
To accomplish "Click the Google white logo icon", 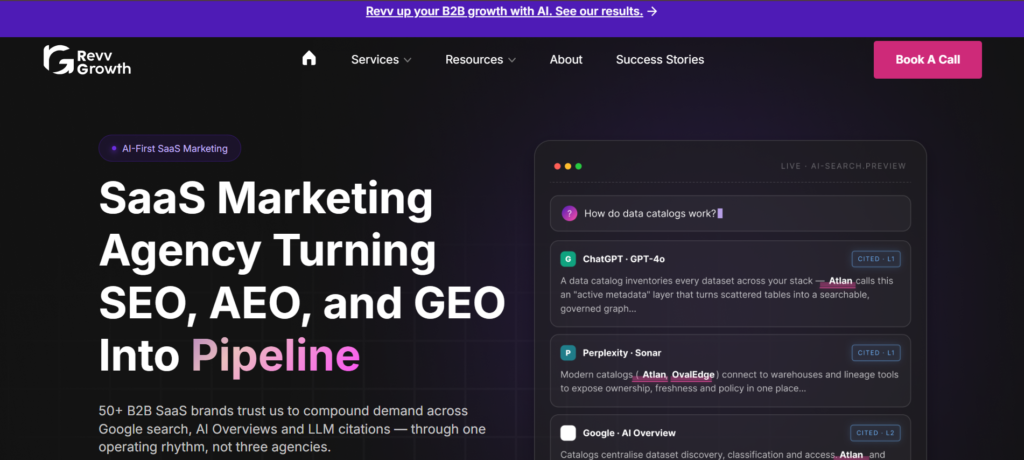I will (568, 433).
